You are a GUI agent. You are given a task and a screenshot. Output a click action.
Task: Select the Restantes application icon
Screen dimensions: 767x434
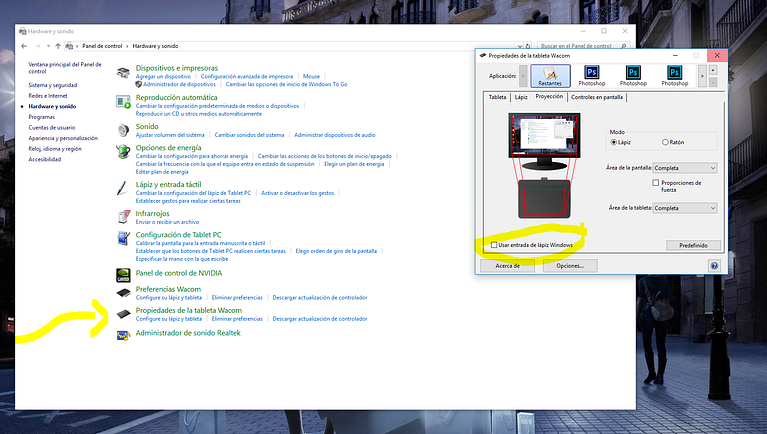pos(549,74)
